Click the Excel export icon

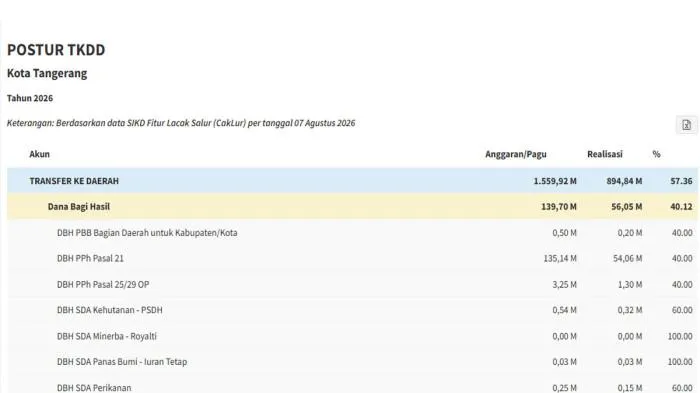pyautogui.click(x=687, y=125)
